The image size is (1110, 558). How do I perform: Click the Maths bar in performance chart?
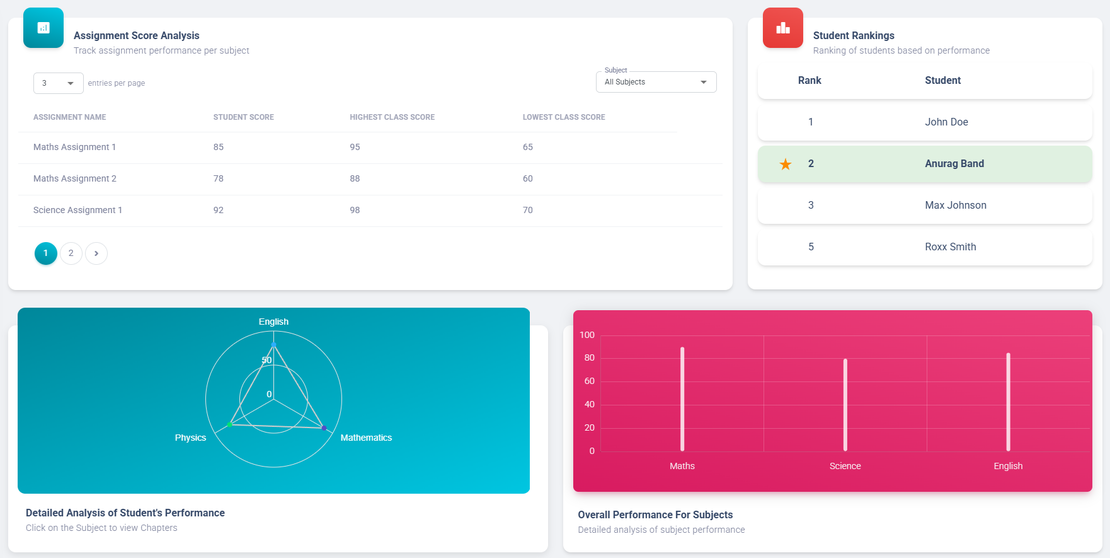pos(682,399)
